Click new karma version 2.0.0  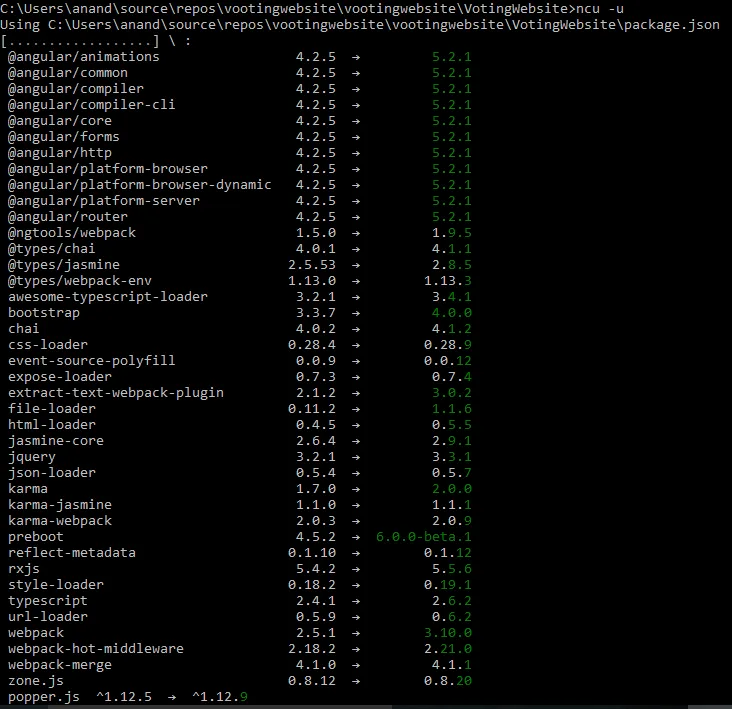451,489
